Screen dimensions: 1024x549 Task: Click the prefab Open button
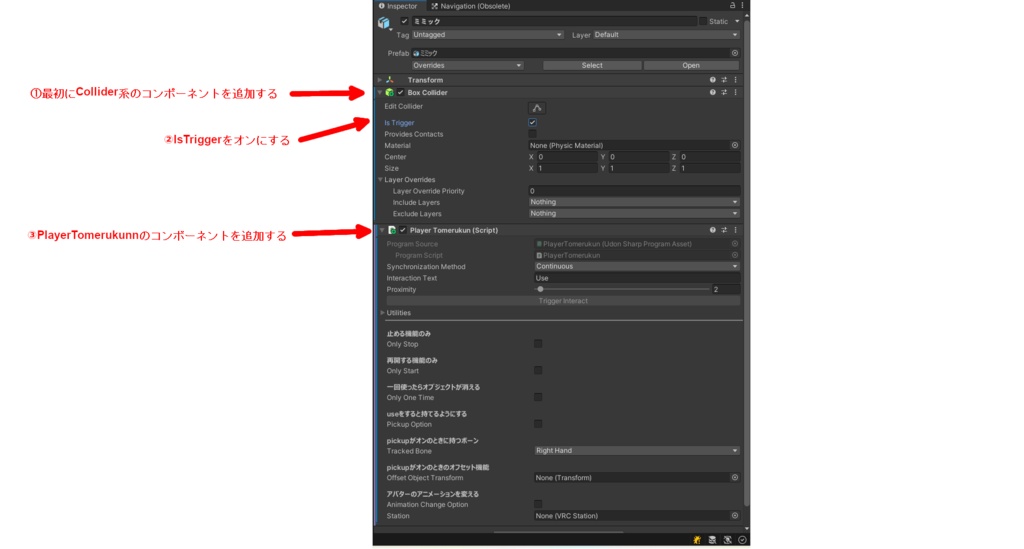pyautogui.click(x=691, y=65)
